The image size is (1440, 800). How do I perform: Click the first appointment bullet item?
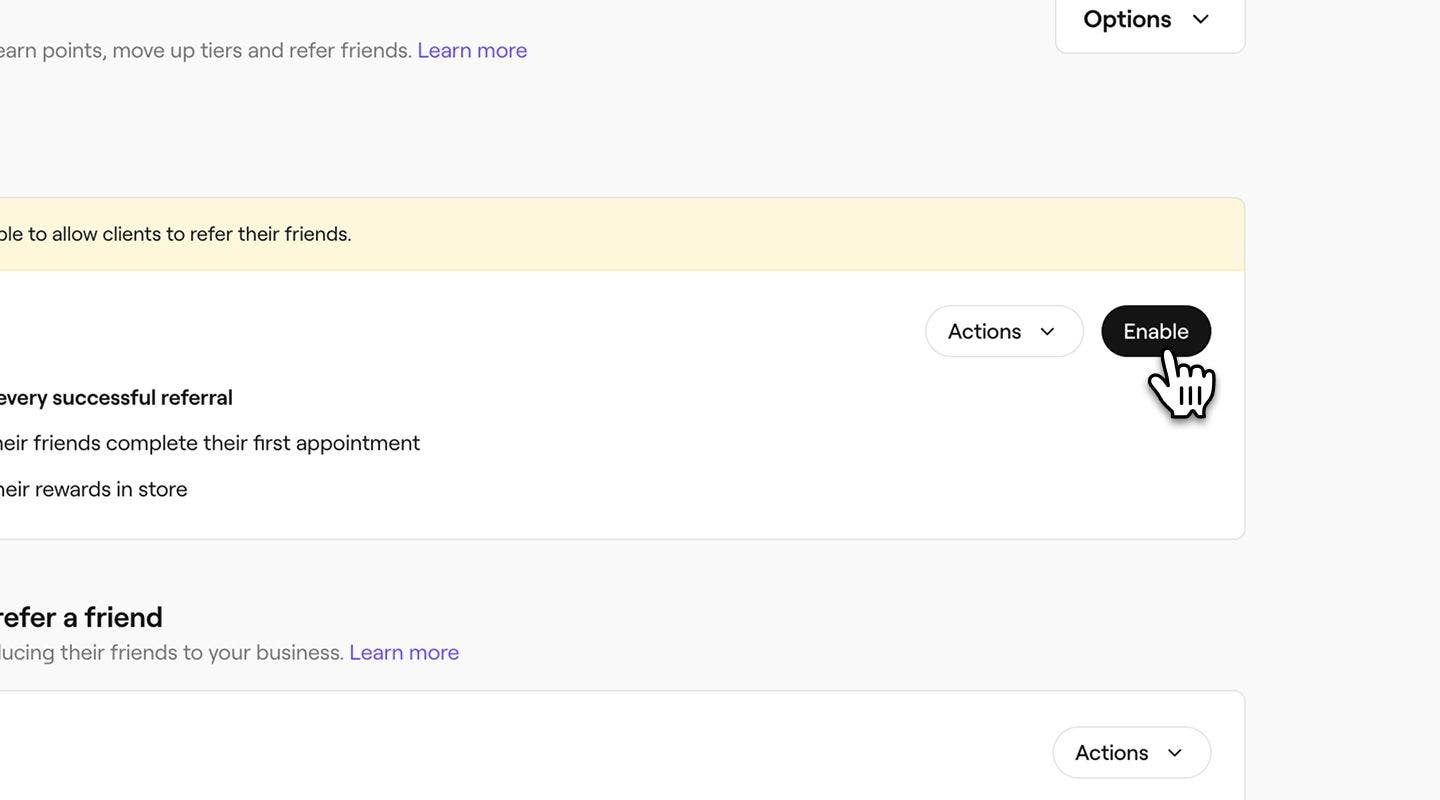(x=210, y=440)
